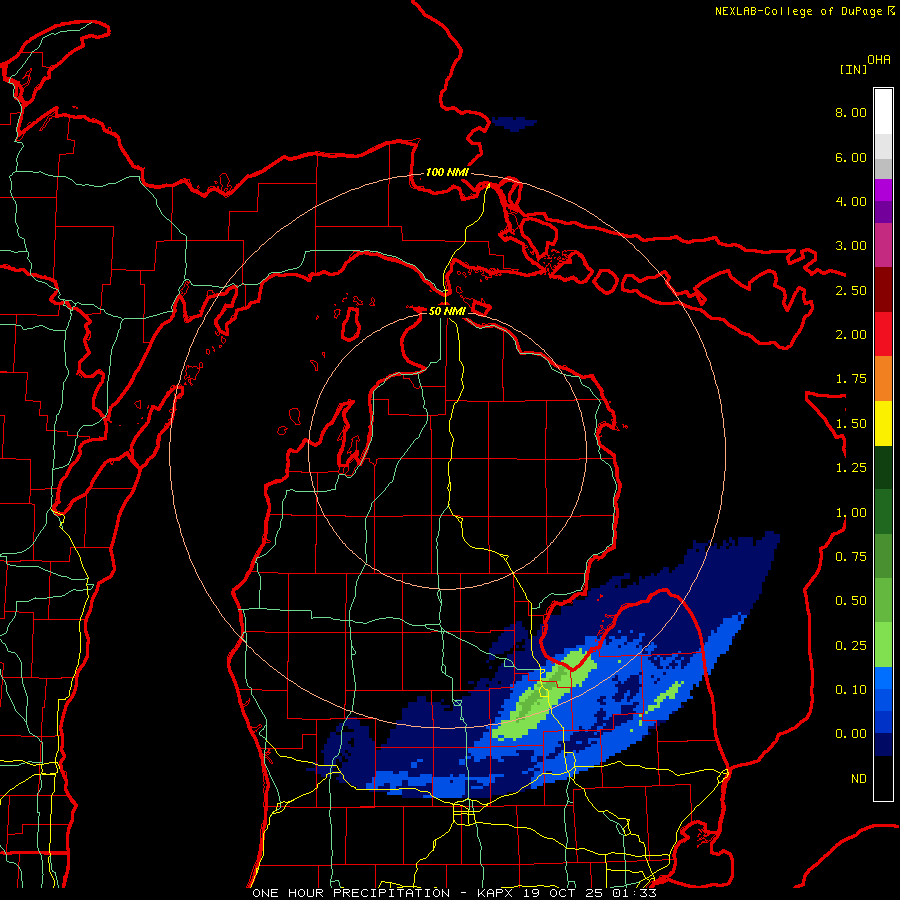Select the dark red legend swatch
Image resolution: width=900 pixels, height=900 pixels.
883,290
